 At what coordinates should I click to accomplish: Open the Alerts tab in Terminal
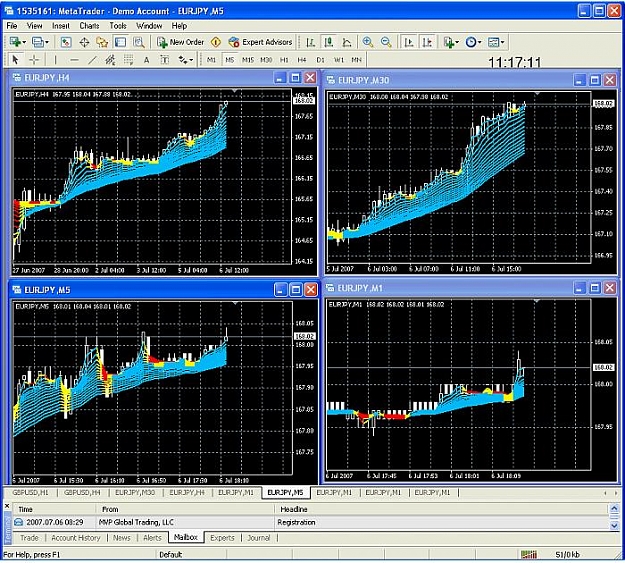pos(152,538)
